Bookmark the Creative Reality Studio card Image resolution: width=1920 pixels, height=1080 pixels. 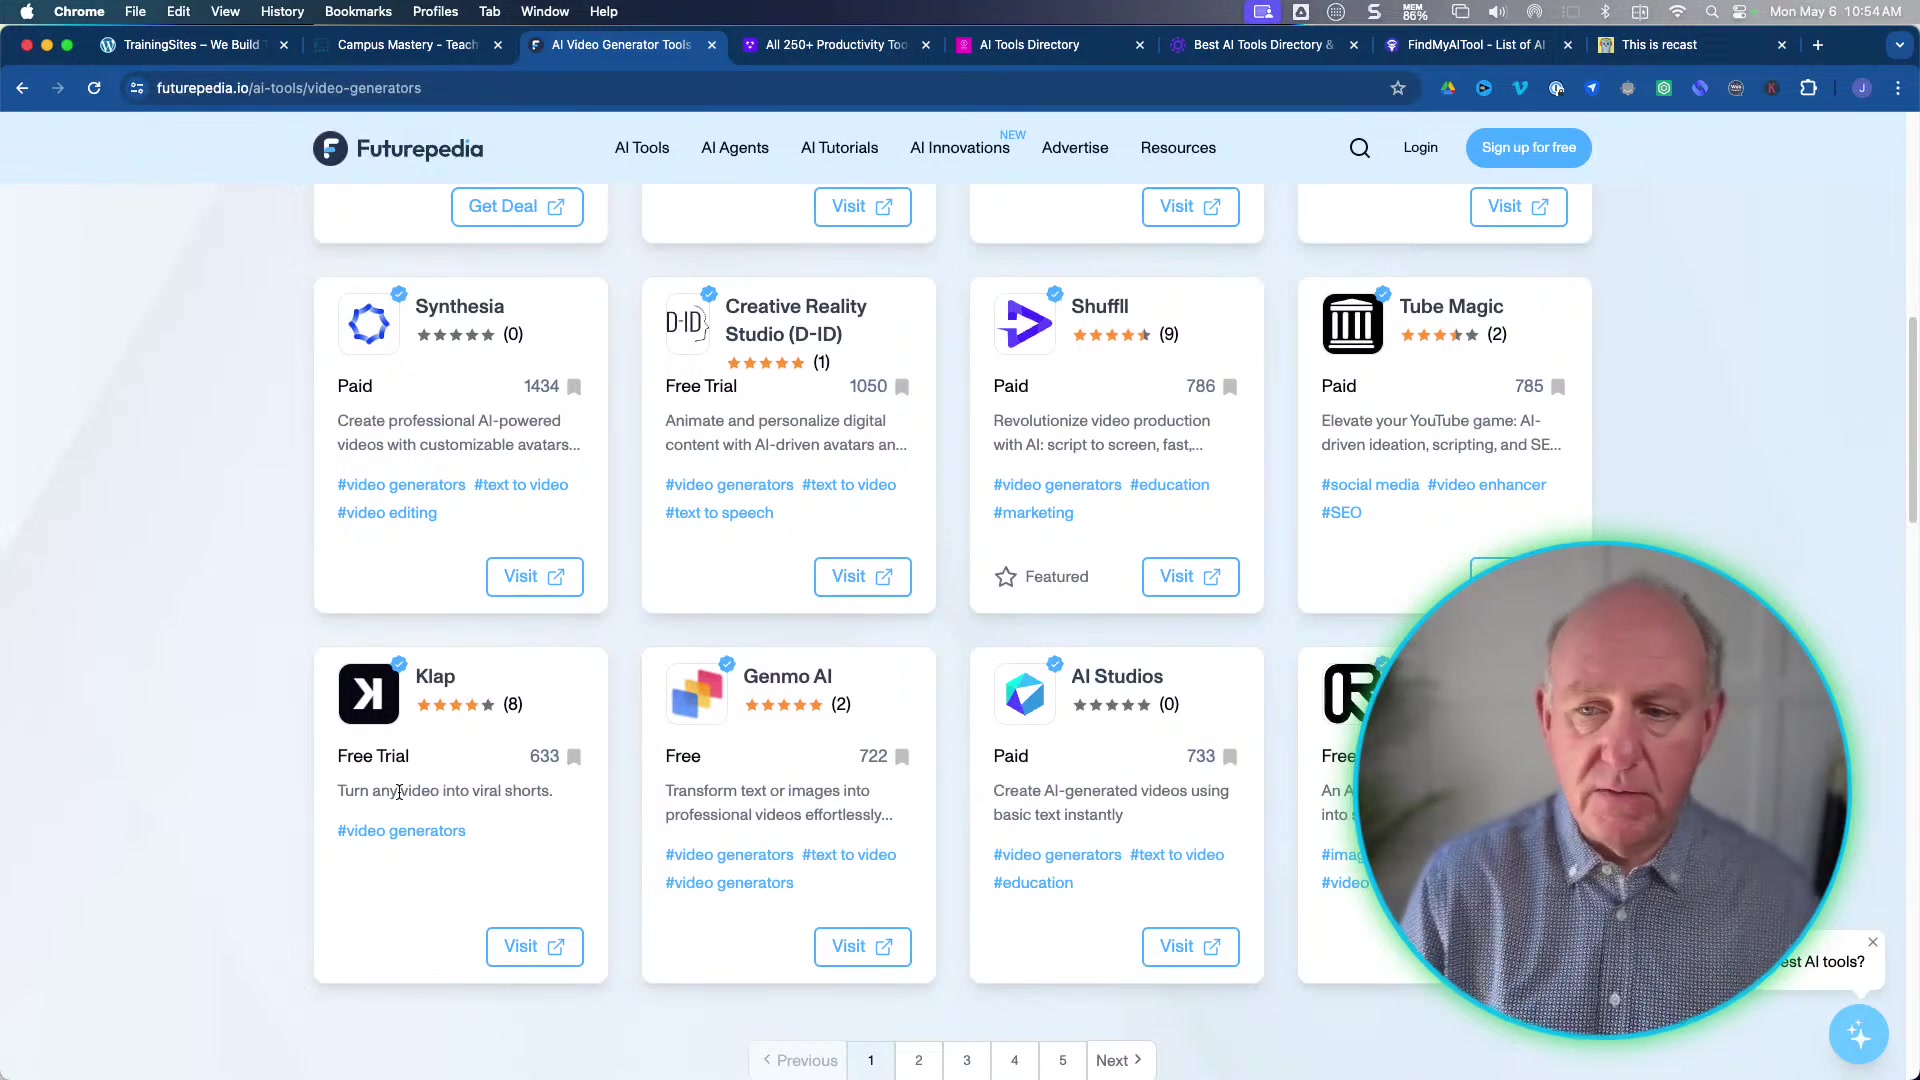[x=902, y=387]
